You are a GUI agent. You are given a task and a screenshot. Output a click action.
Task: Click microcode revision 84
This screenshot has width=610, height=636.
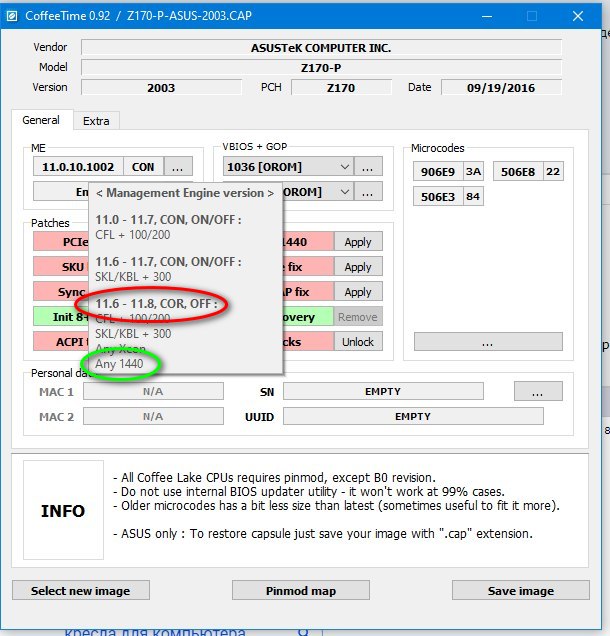[473, 197]
